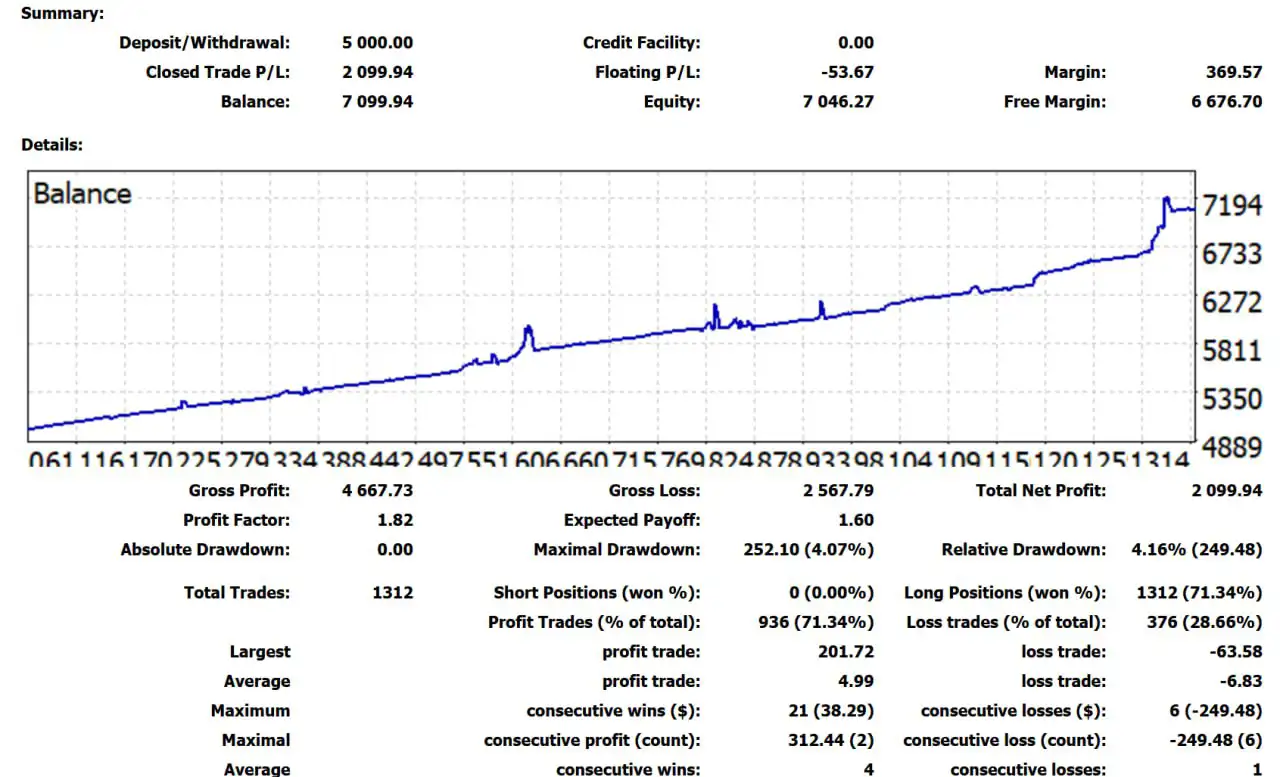Select the Deposit/Withdrawal value 5 000.00
The height and width of the screenshot is (777, 1280).
click(377, 43)
